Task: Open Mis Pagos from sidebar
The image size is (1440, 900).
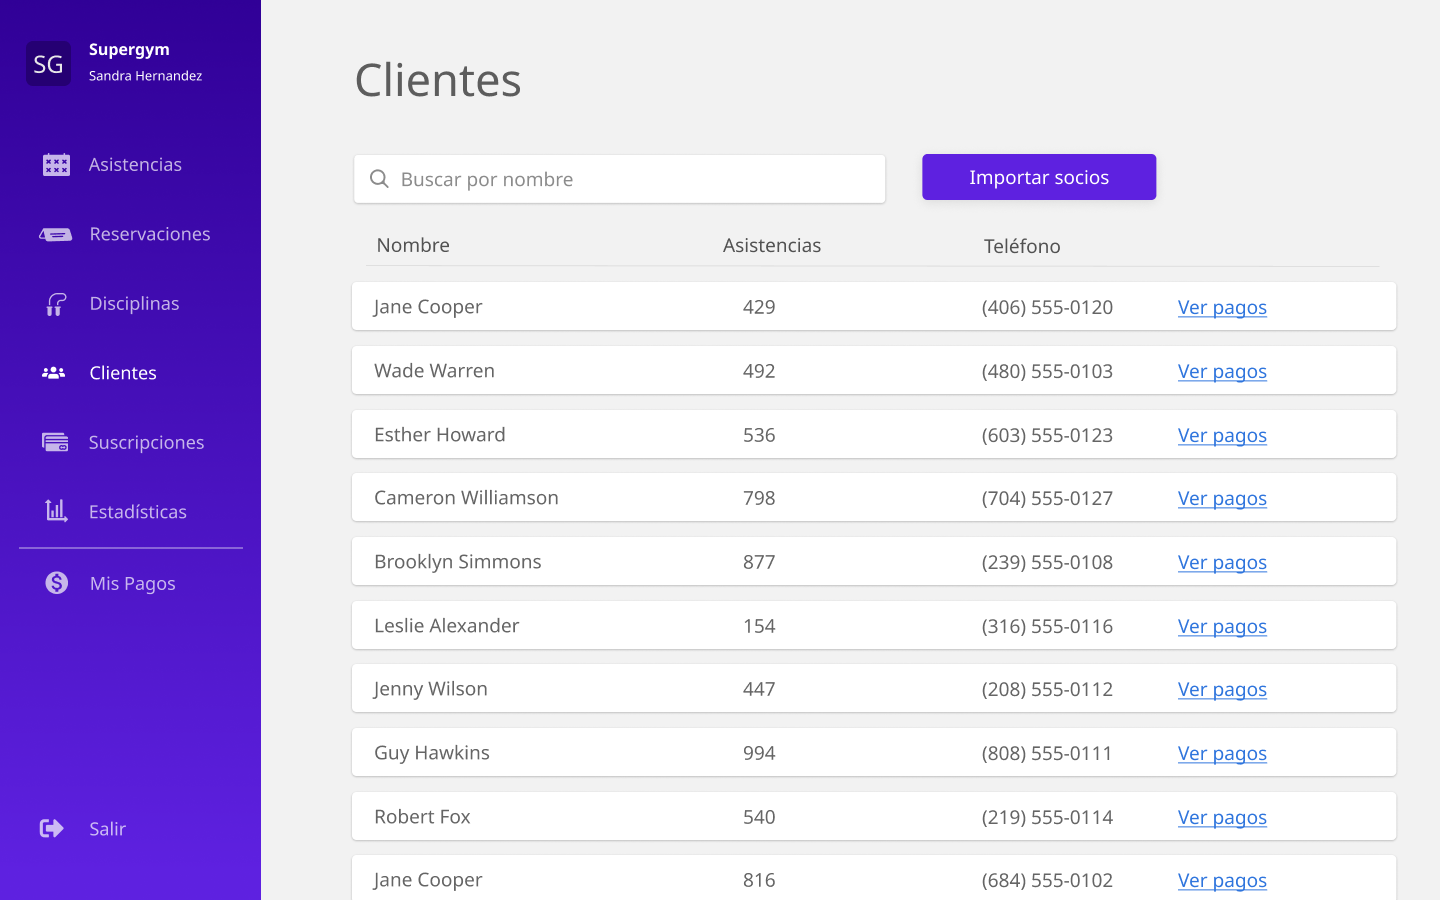Action: point(131,583)
